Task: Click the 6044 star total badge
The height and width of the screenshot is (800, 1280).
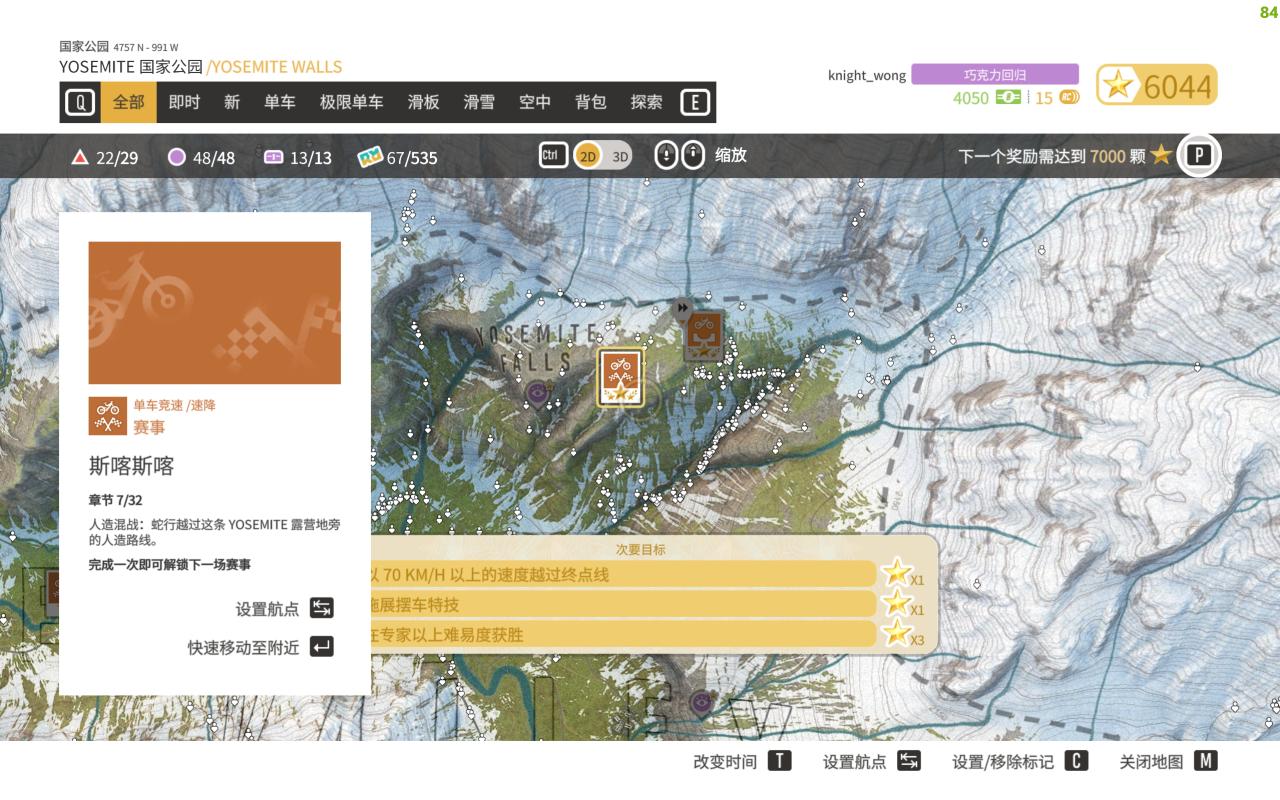Action: click(1157, 86)
